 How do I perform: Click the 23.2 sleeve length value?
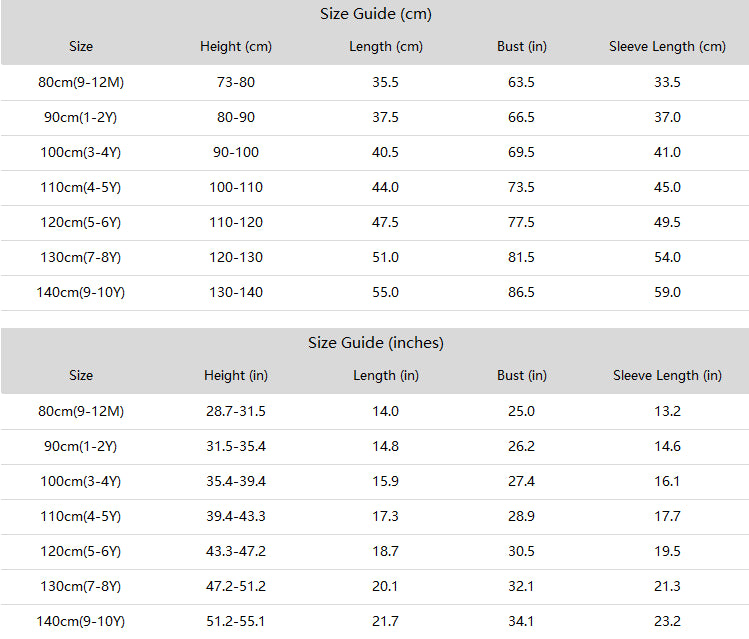point(667,621)
